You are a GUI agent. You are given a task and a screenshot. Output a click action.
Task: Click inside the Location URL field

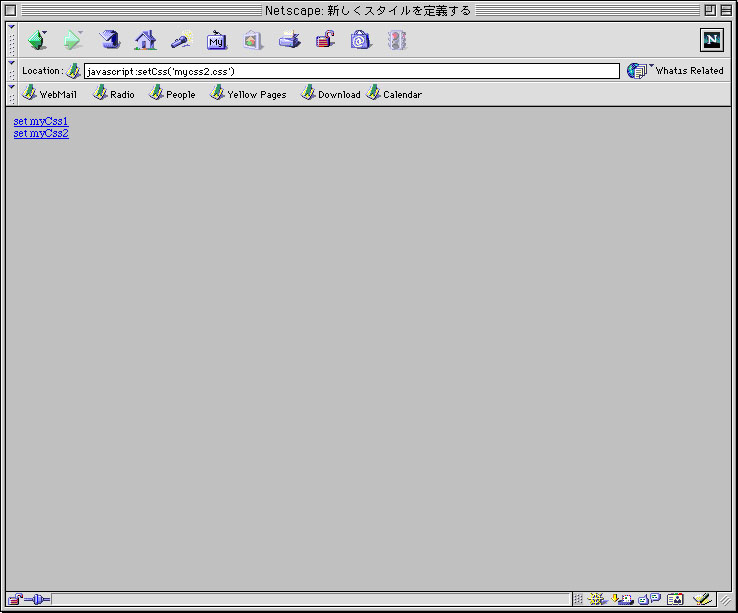tap(351, 71)
